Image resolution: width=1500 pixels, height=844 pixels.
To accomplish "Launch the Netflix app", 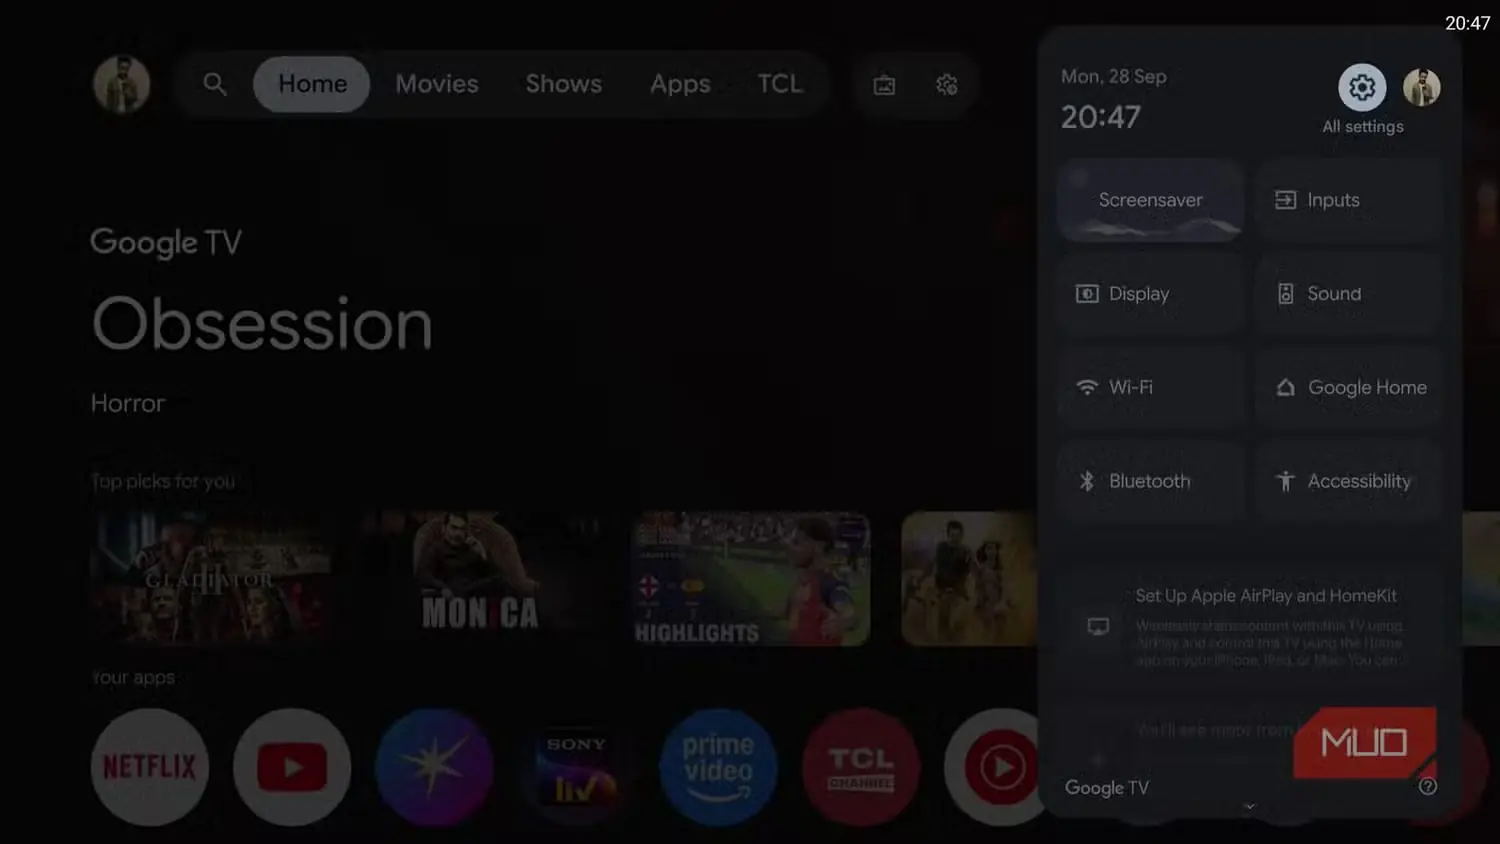I will pos(150,767).
